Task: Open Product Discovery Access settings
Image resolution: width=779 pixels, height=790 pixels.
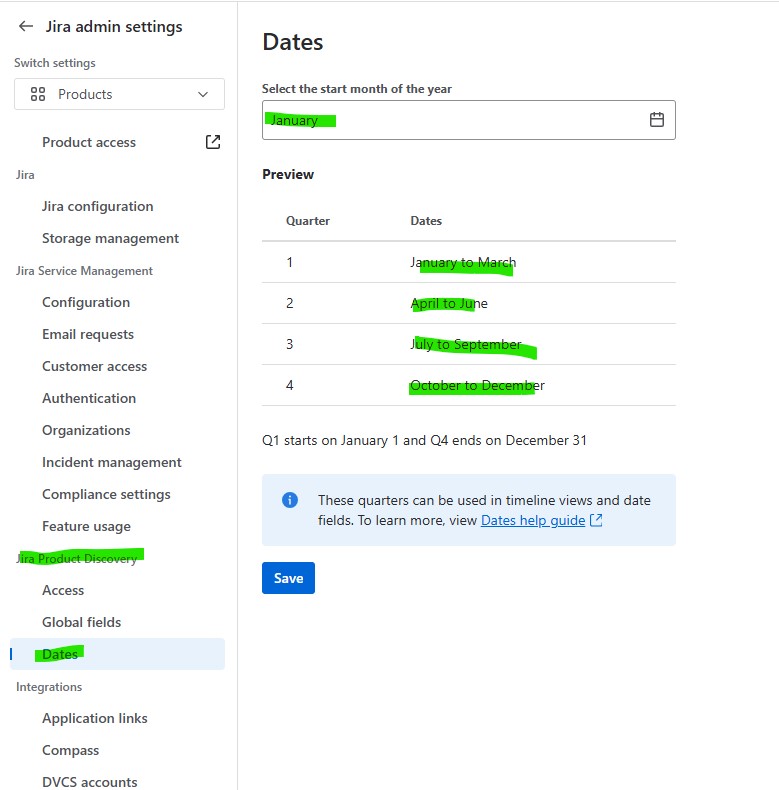Action: pos(63,590)
